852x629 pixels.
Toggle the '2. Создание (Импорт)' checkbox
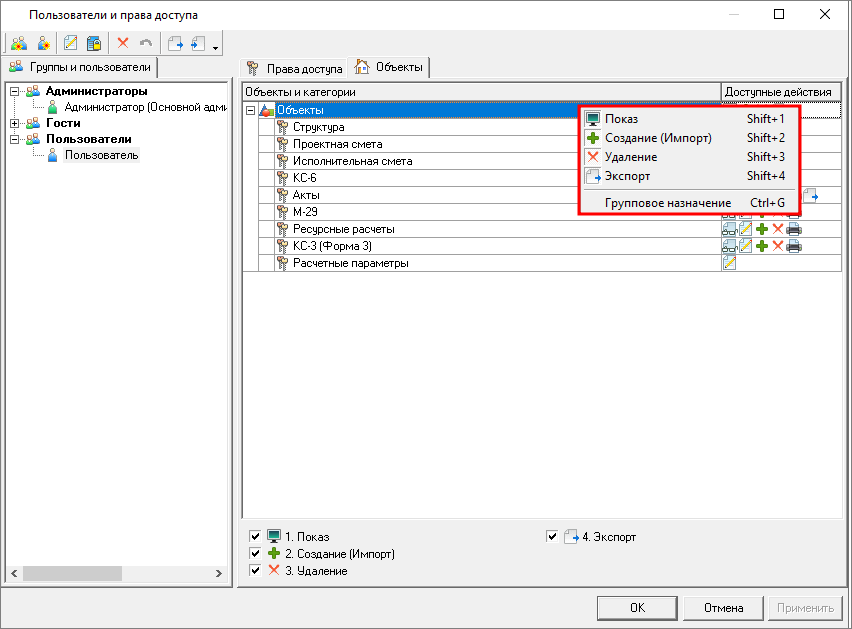[x=255, y=554]
